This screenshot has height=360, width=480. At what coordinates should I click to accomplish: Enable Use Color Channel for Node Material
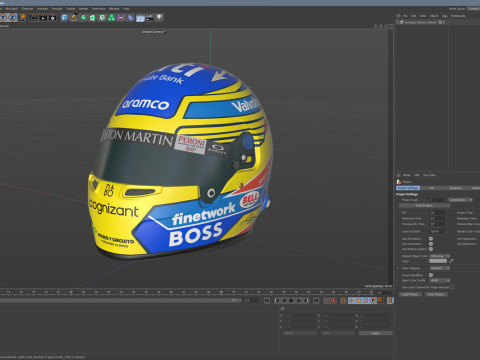[x=452, y=287]
